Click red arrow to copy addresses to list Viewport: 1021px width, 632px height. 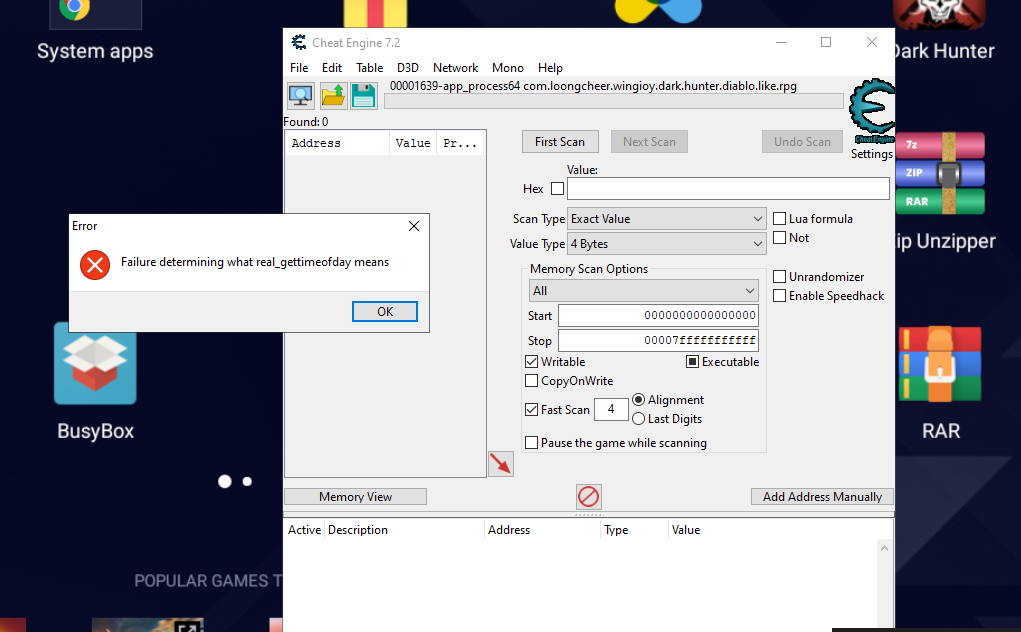(x=501, y=464)
